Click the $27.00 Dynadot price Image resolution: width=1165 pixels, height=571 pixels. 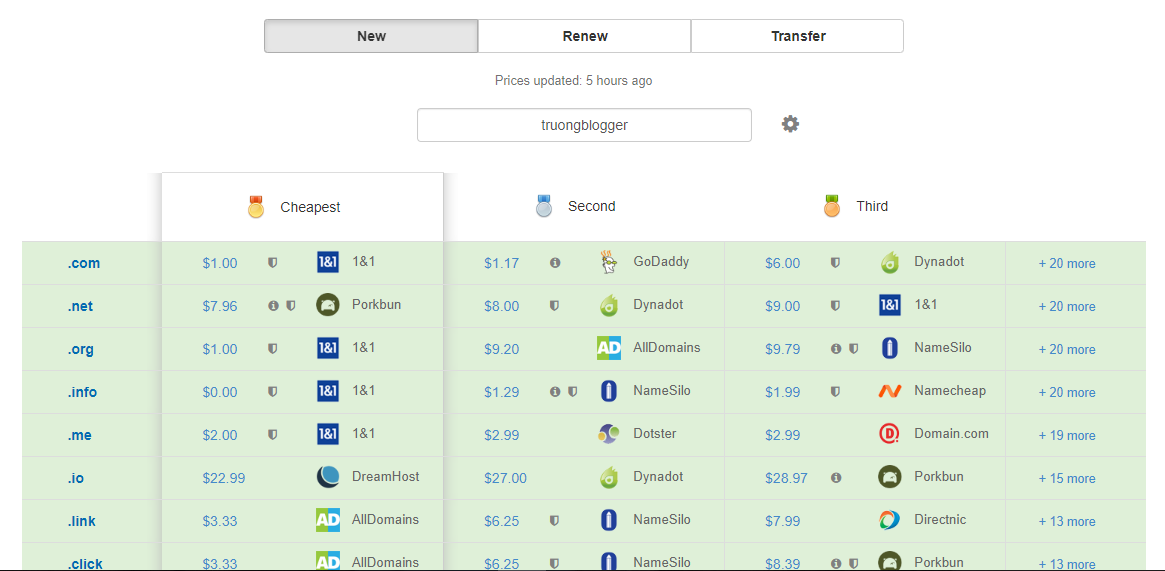505,478
